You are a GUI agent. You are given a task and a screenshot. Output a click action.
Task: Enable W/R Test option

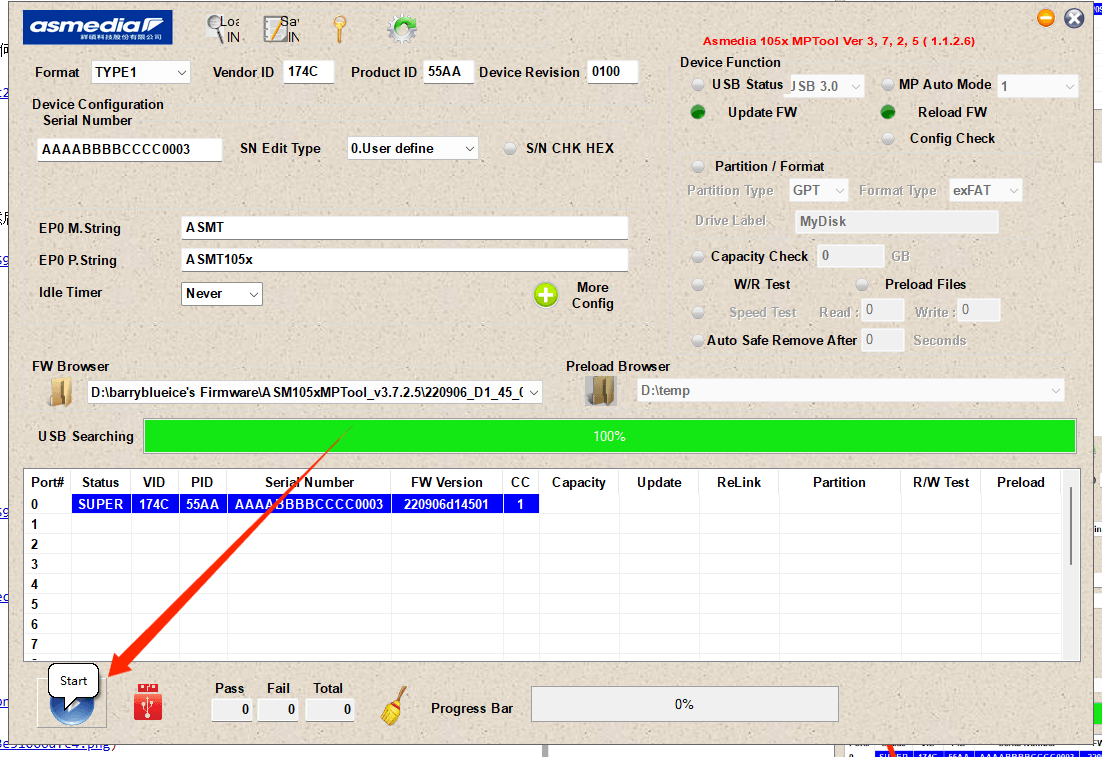click(x=697, y=285)
